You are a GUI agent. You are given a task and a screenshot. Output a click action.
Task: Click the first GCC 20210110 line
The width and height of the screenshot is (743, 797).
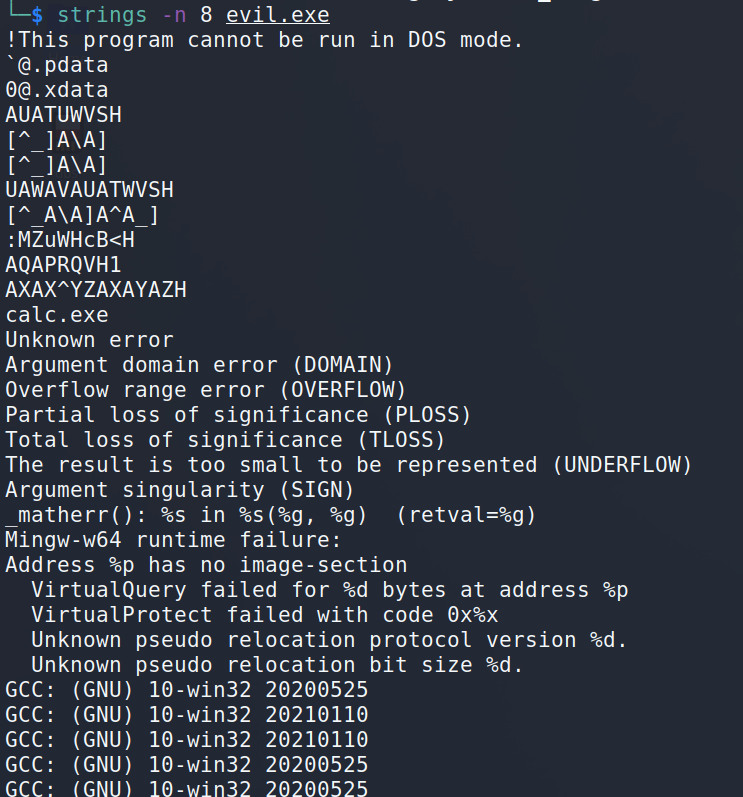click(x=187, y=715)
